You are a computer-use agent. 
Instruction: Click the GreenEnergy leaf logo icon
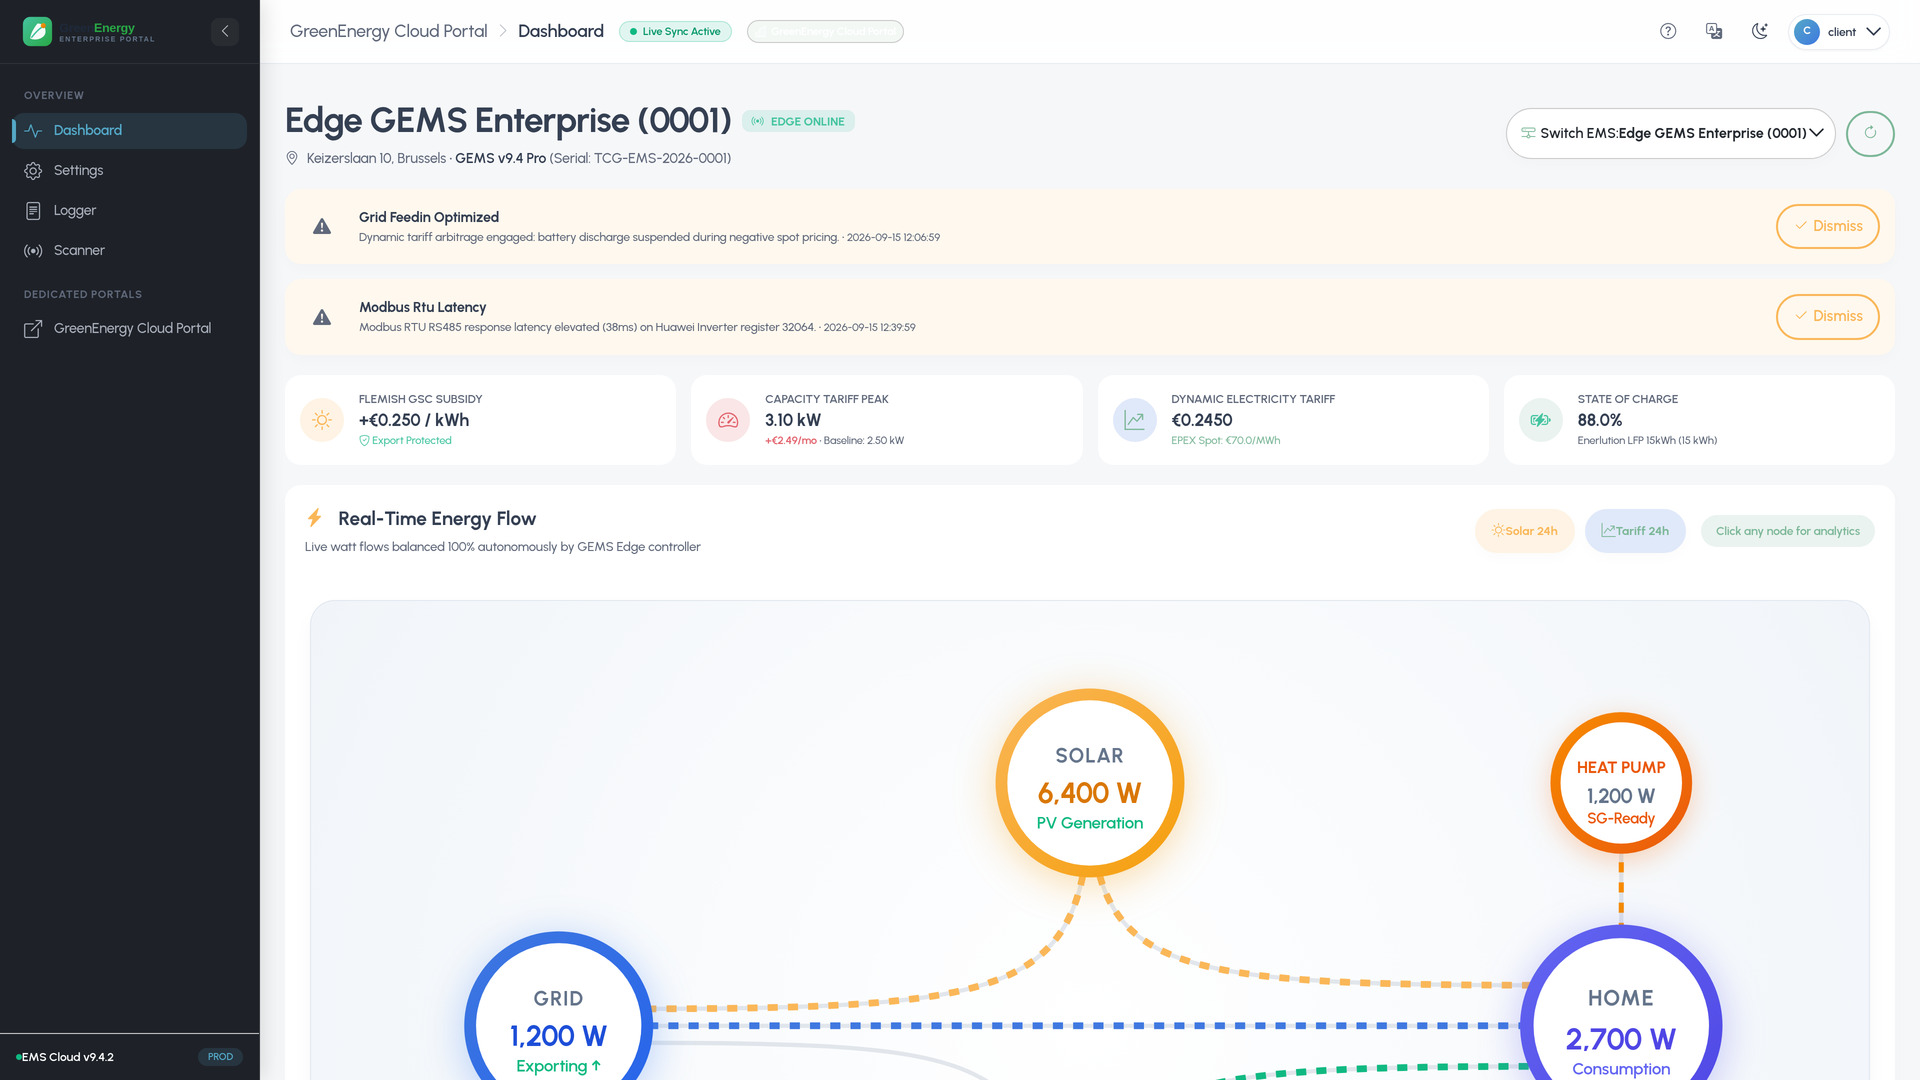pos(37,31)
